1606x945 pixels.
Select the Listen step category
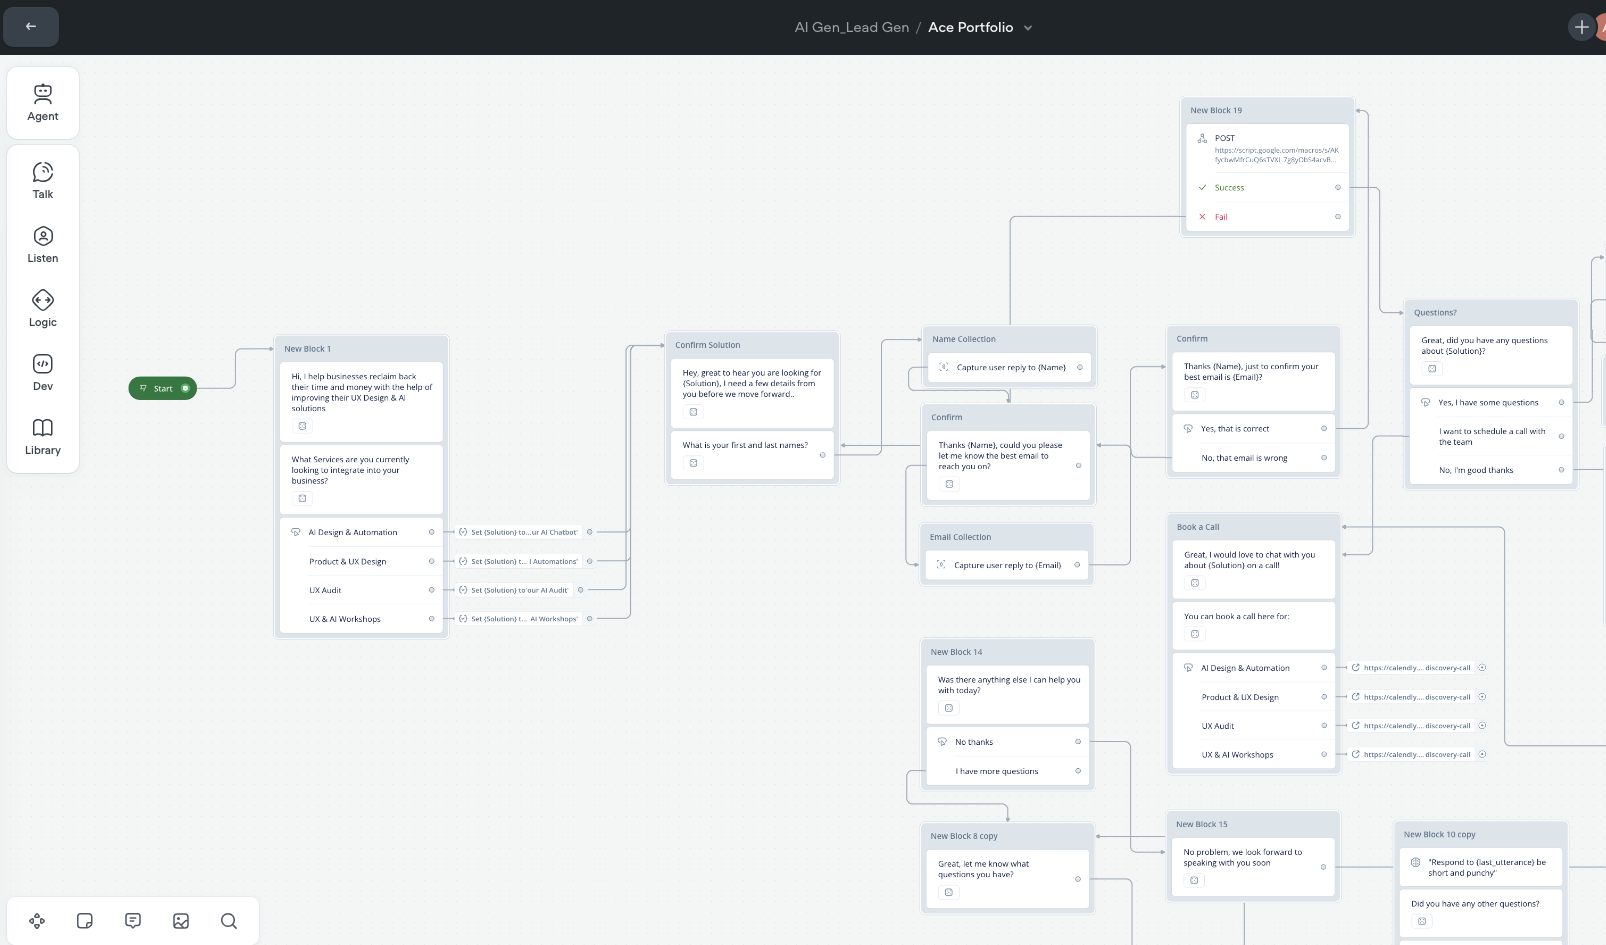click(x=42, y=245)
